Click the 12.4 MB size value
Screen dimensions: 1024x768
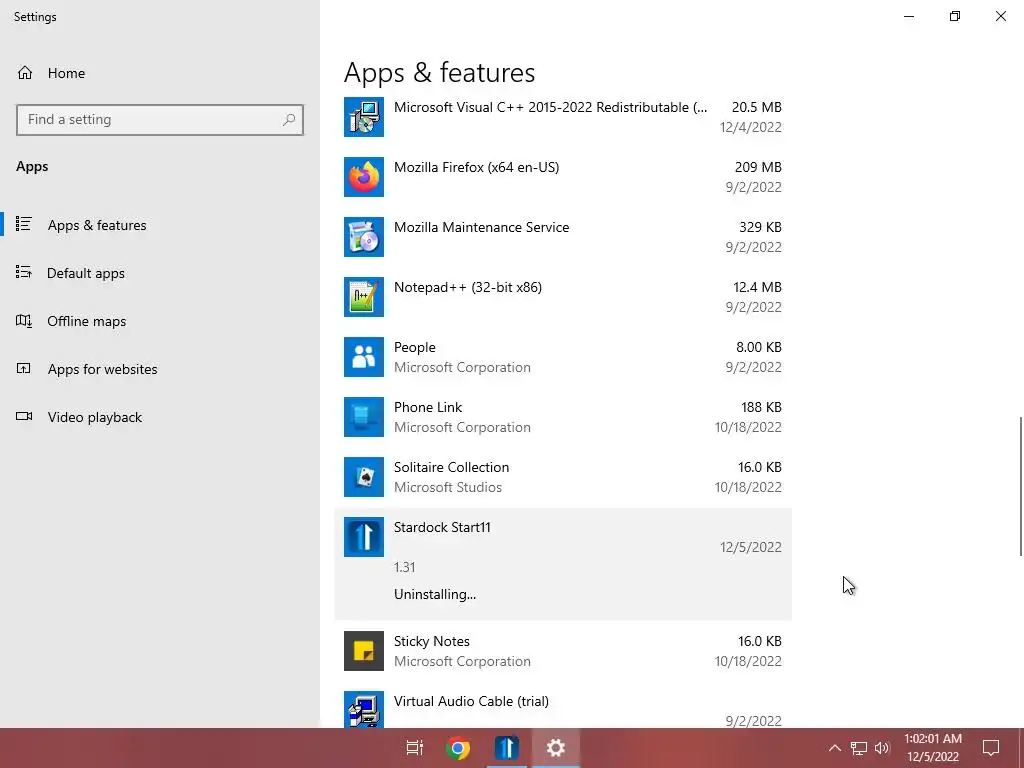tap(758, 287)
